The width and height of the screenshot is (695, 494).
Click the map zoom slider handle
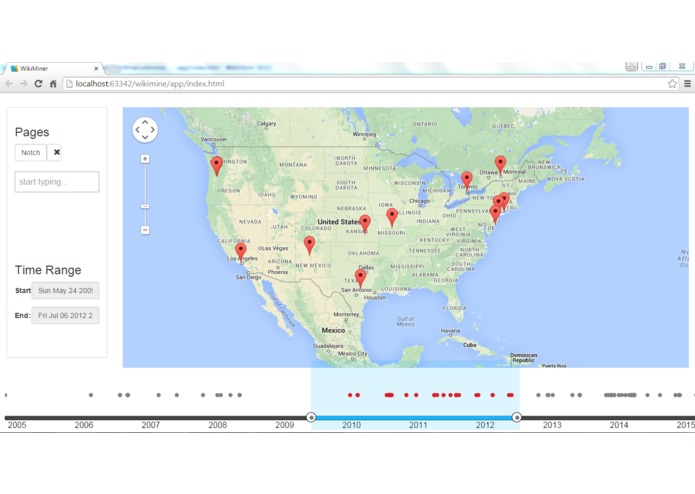[x=145, y=206]
